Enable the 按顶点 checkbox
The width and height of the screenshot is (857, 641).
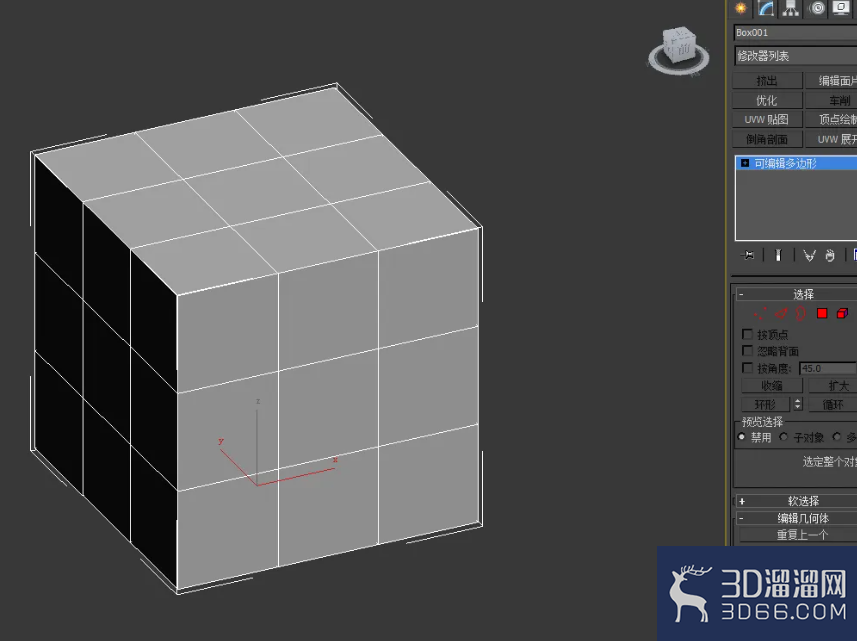pyautogui.click(x=747, y=334)
